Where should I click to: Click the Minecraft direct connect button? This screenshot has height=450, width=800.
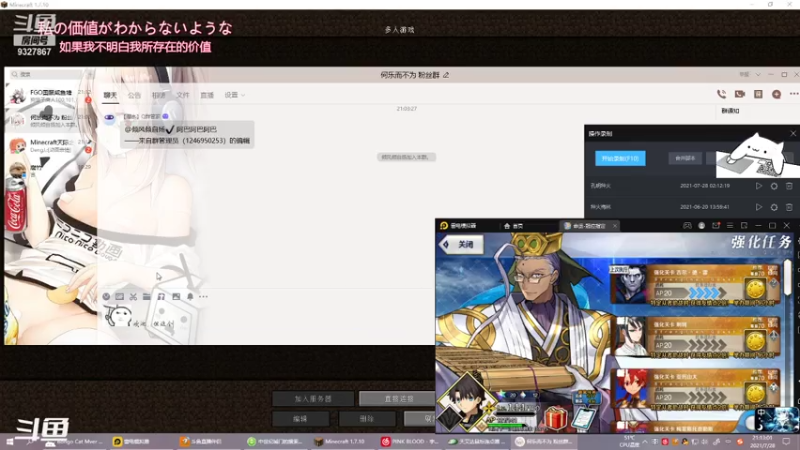coord(398,398)
